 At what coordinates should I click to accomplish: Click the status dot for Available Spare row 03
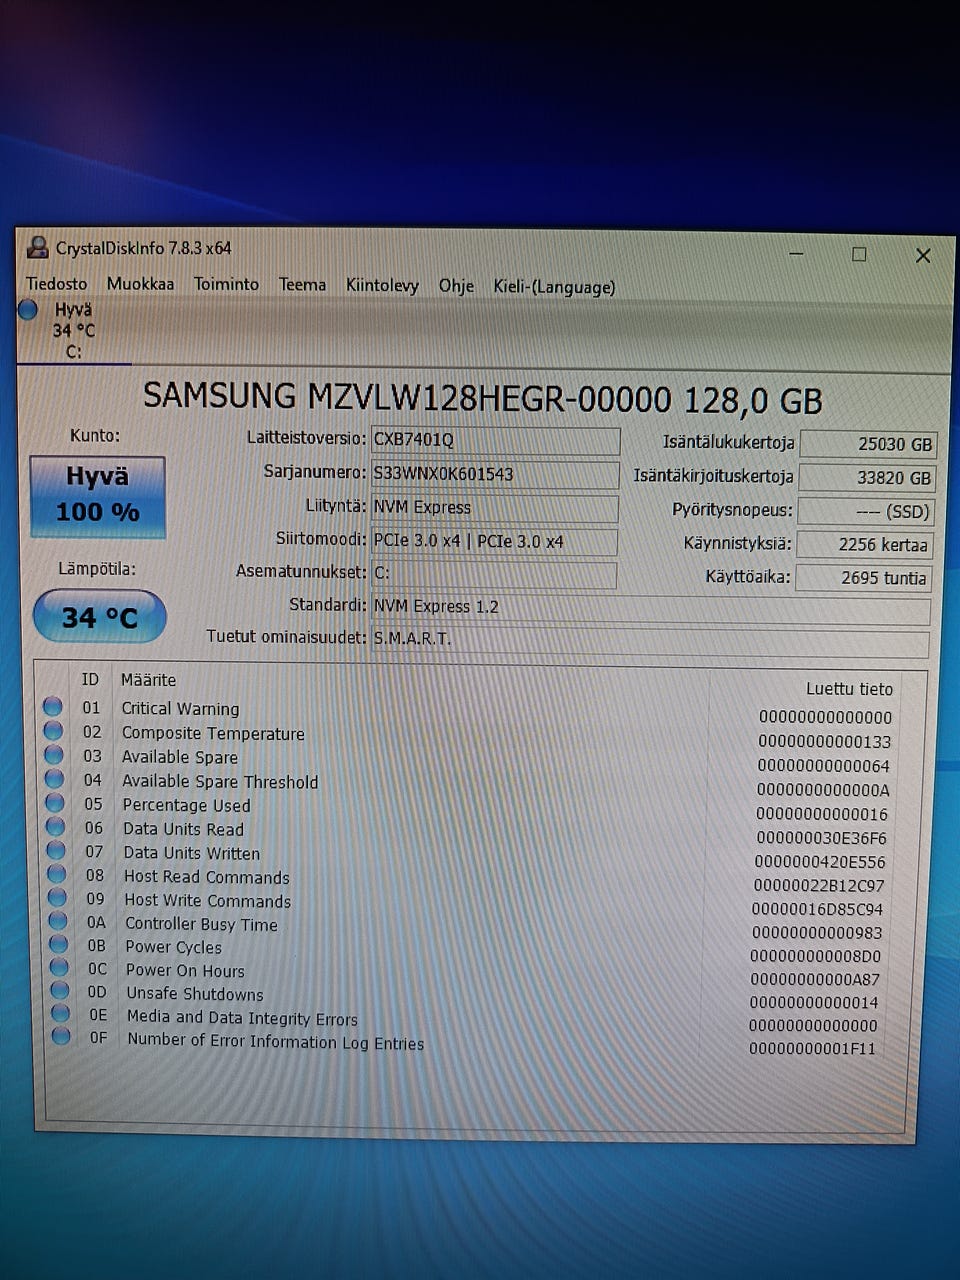pyautogui.click(x=55, y=755)
